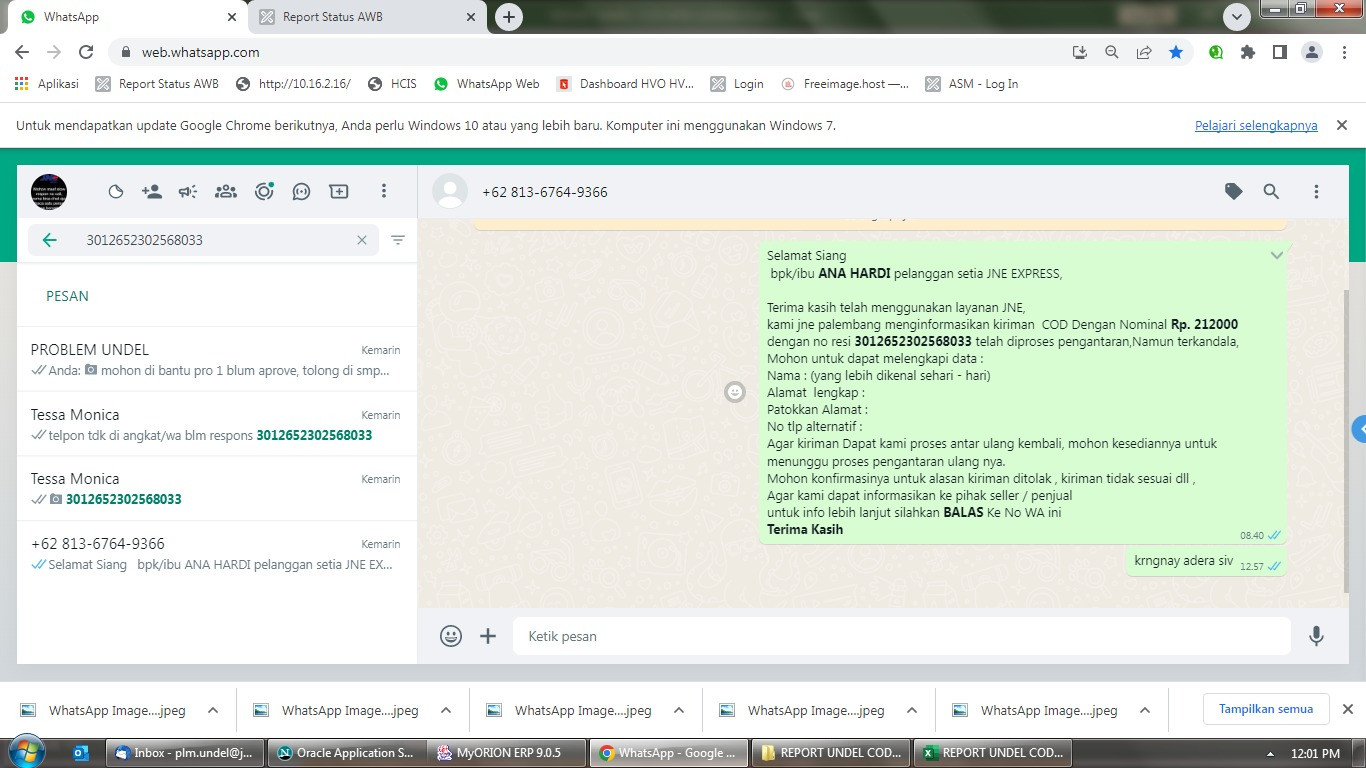
Task: Toggle the chat list filter icon
Action: point(398,240)
